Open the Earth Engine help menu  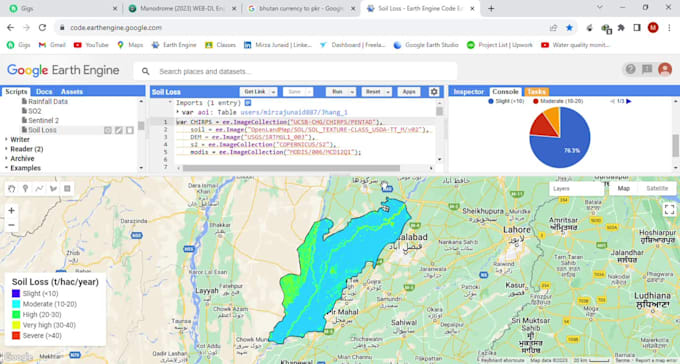pyautogui.click(x=630, y=69)
